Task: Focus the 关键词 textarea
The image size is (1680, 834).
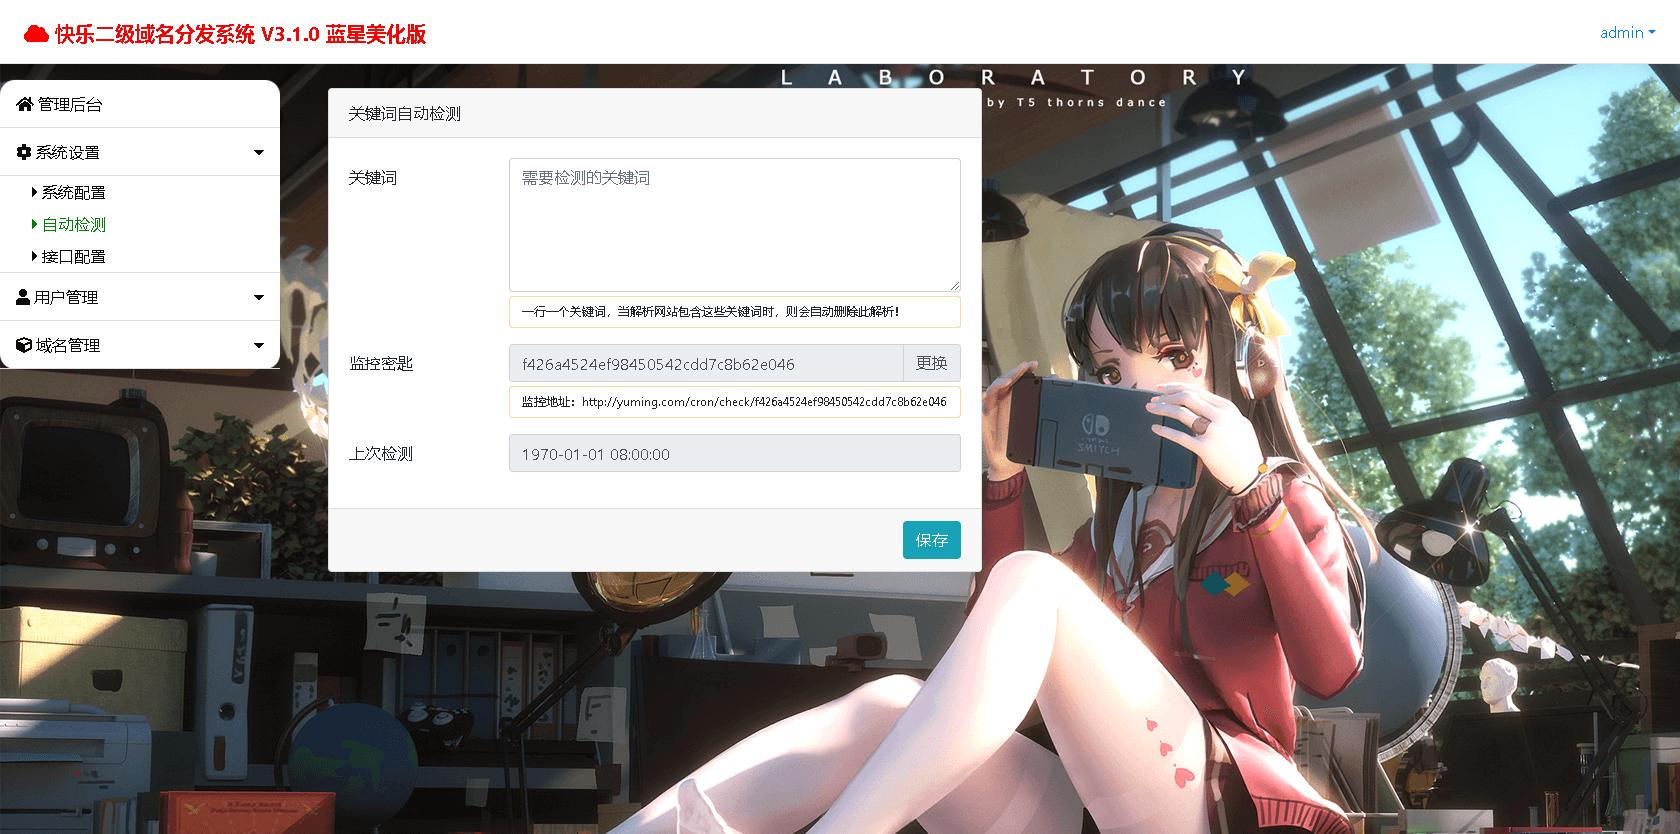Action: (735, 225)
